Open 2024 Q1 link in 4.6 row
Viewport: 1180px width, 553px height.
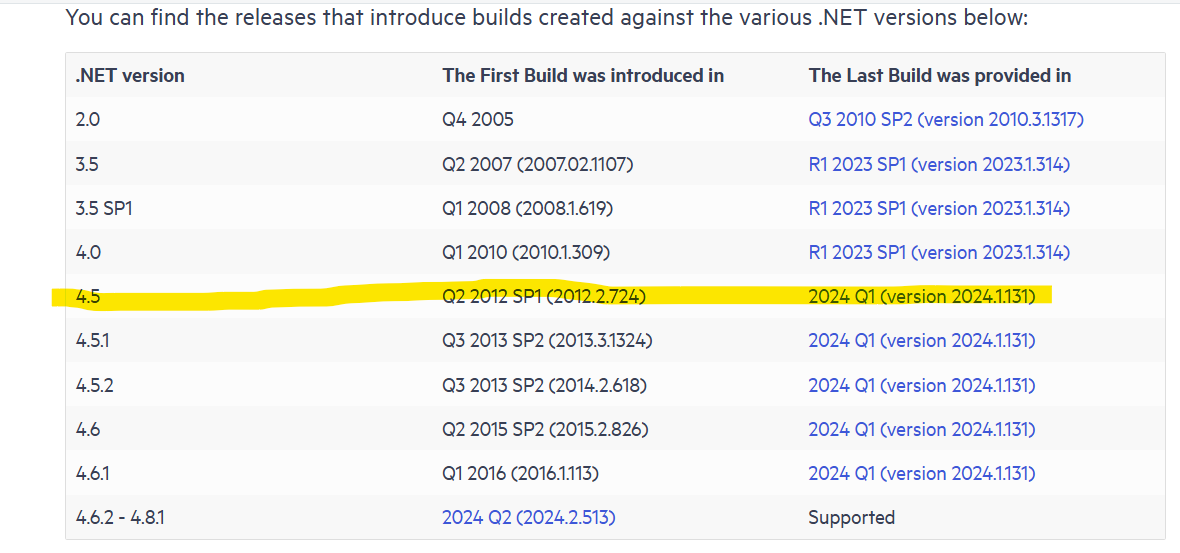click(x=922, y=429)
